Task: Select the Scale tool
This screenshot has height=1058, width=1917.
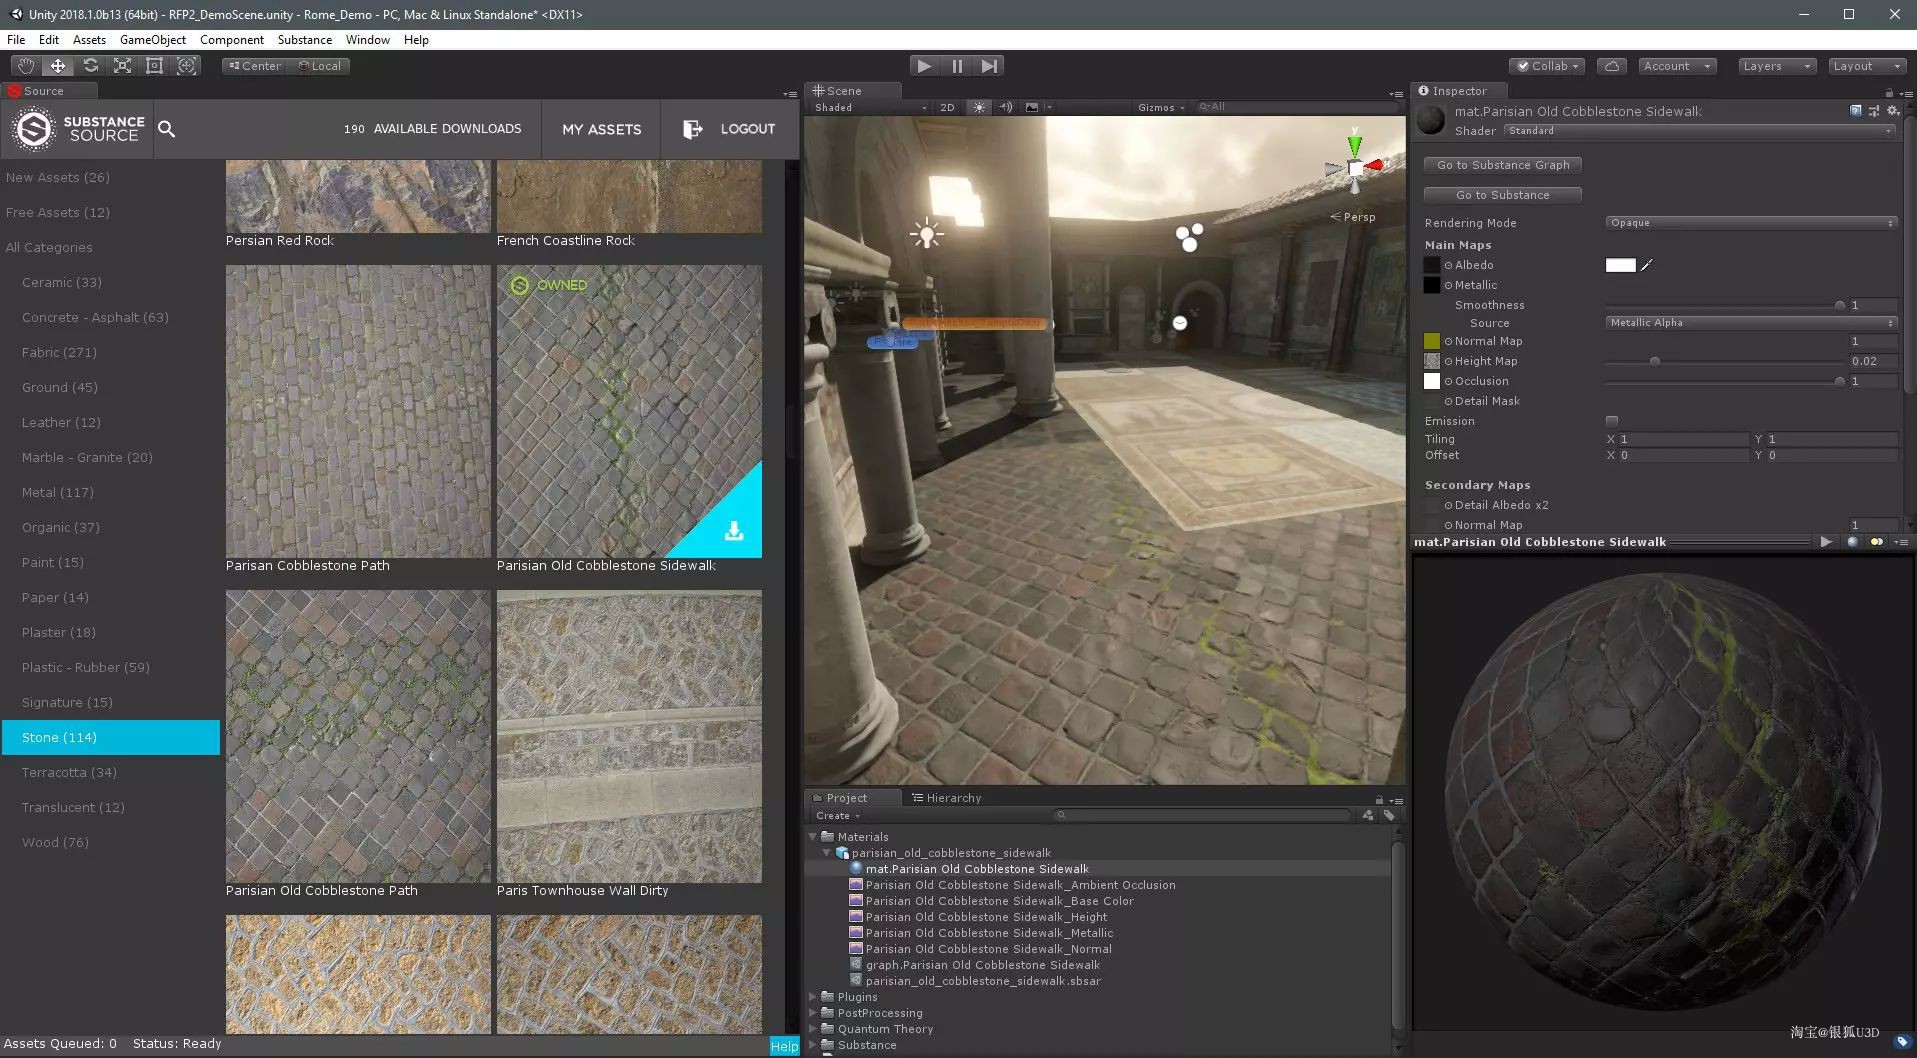Action: point(122,66)
